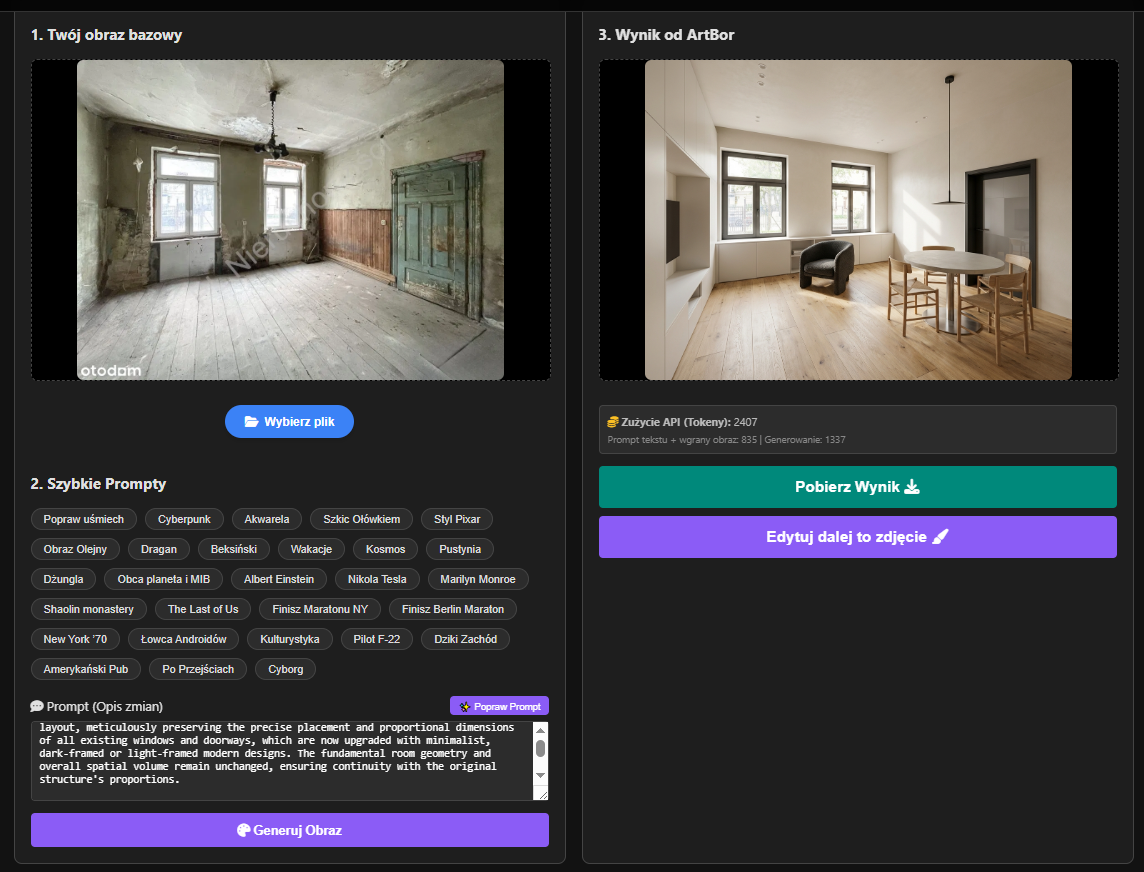
Task: Choose the Nikola Tesla prompt chip
Action: point(378,579)
